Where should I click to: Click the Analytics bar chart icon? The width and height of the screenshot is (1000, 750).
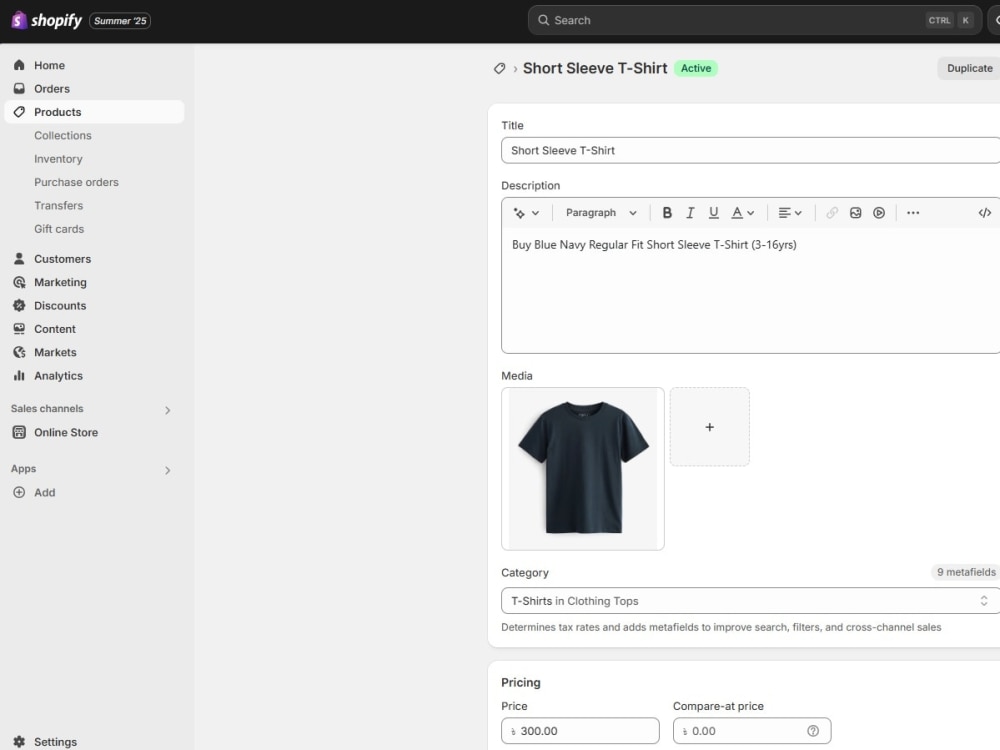tap(19, 376)
